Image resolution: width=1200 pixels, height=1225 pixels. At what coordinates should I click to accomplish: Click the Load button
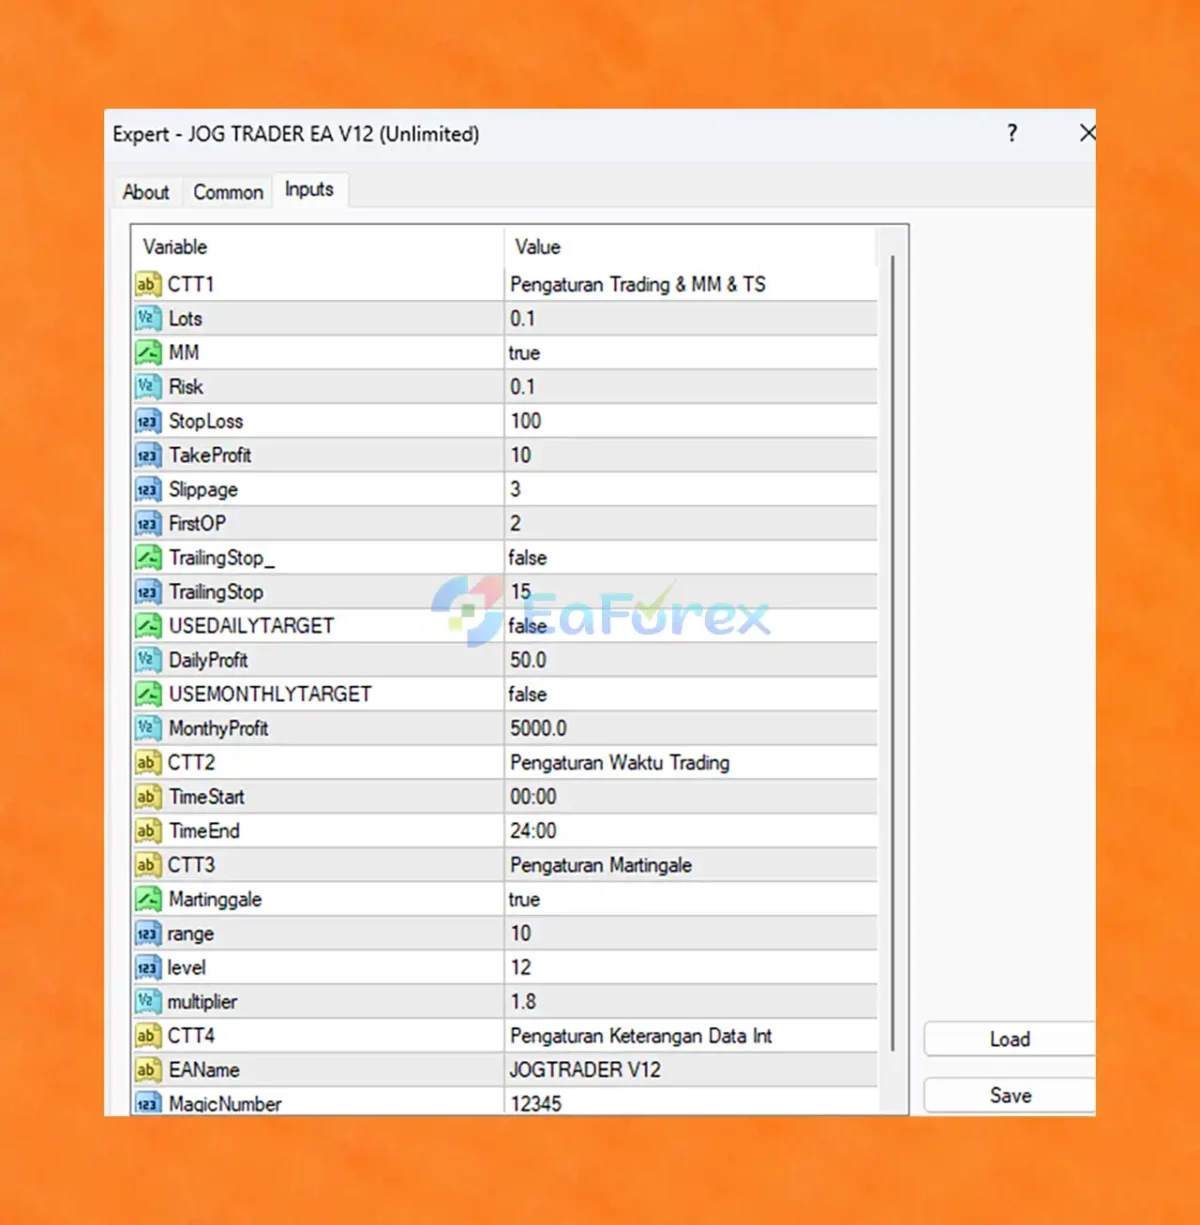point(1010,1039)
